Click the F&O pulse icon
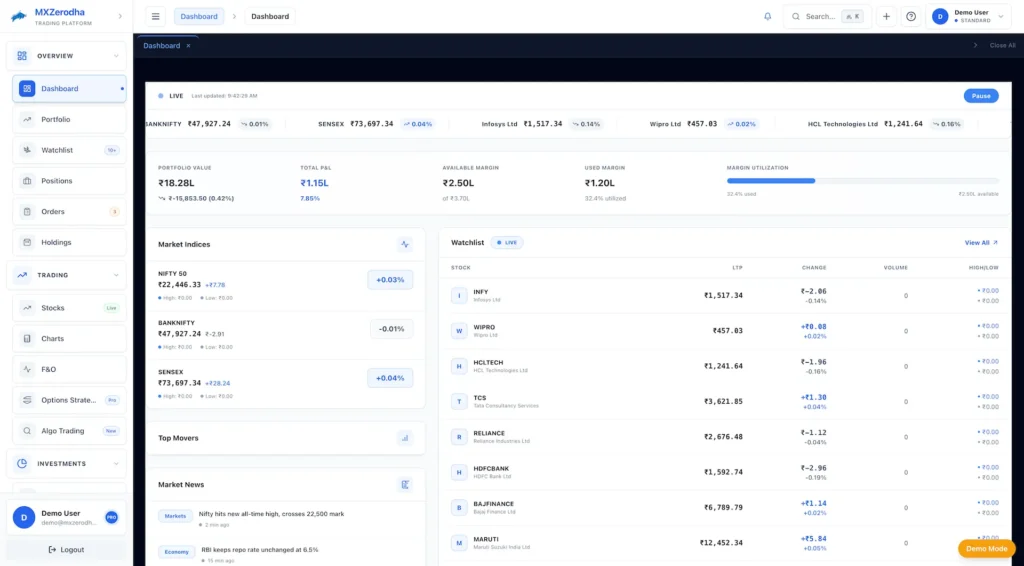1024x566 pixels. 27,369
